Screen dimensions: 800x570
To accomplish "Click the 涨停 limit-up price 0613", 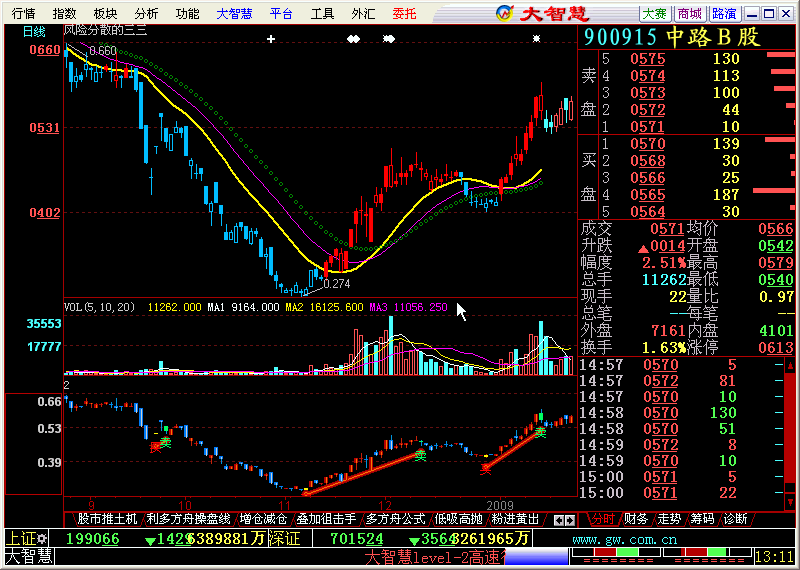I will tap(776, 348).
